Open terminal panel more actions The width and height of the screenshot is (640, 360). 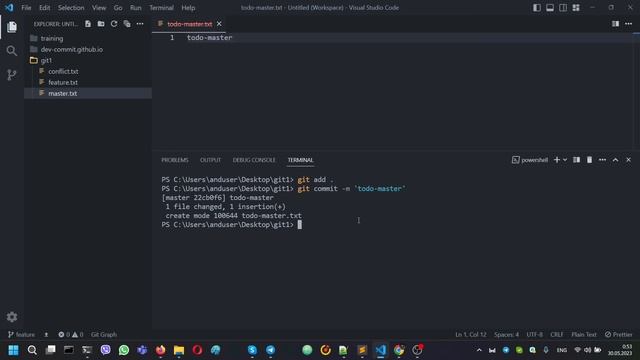(602, 160)
